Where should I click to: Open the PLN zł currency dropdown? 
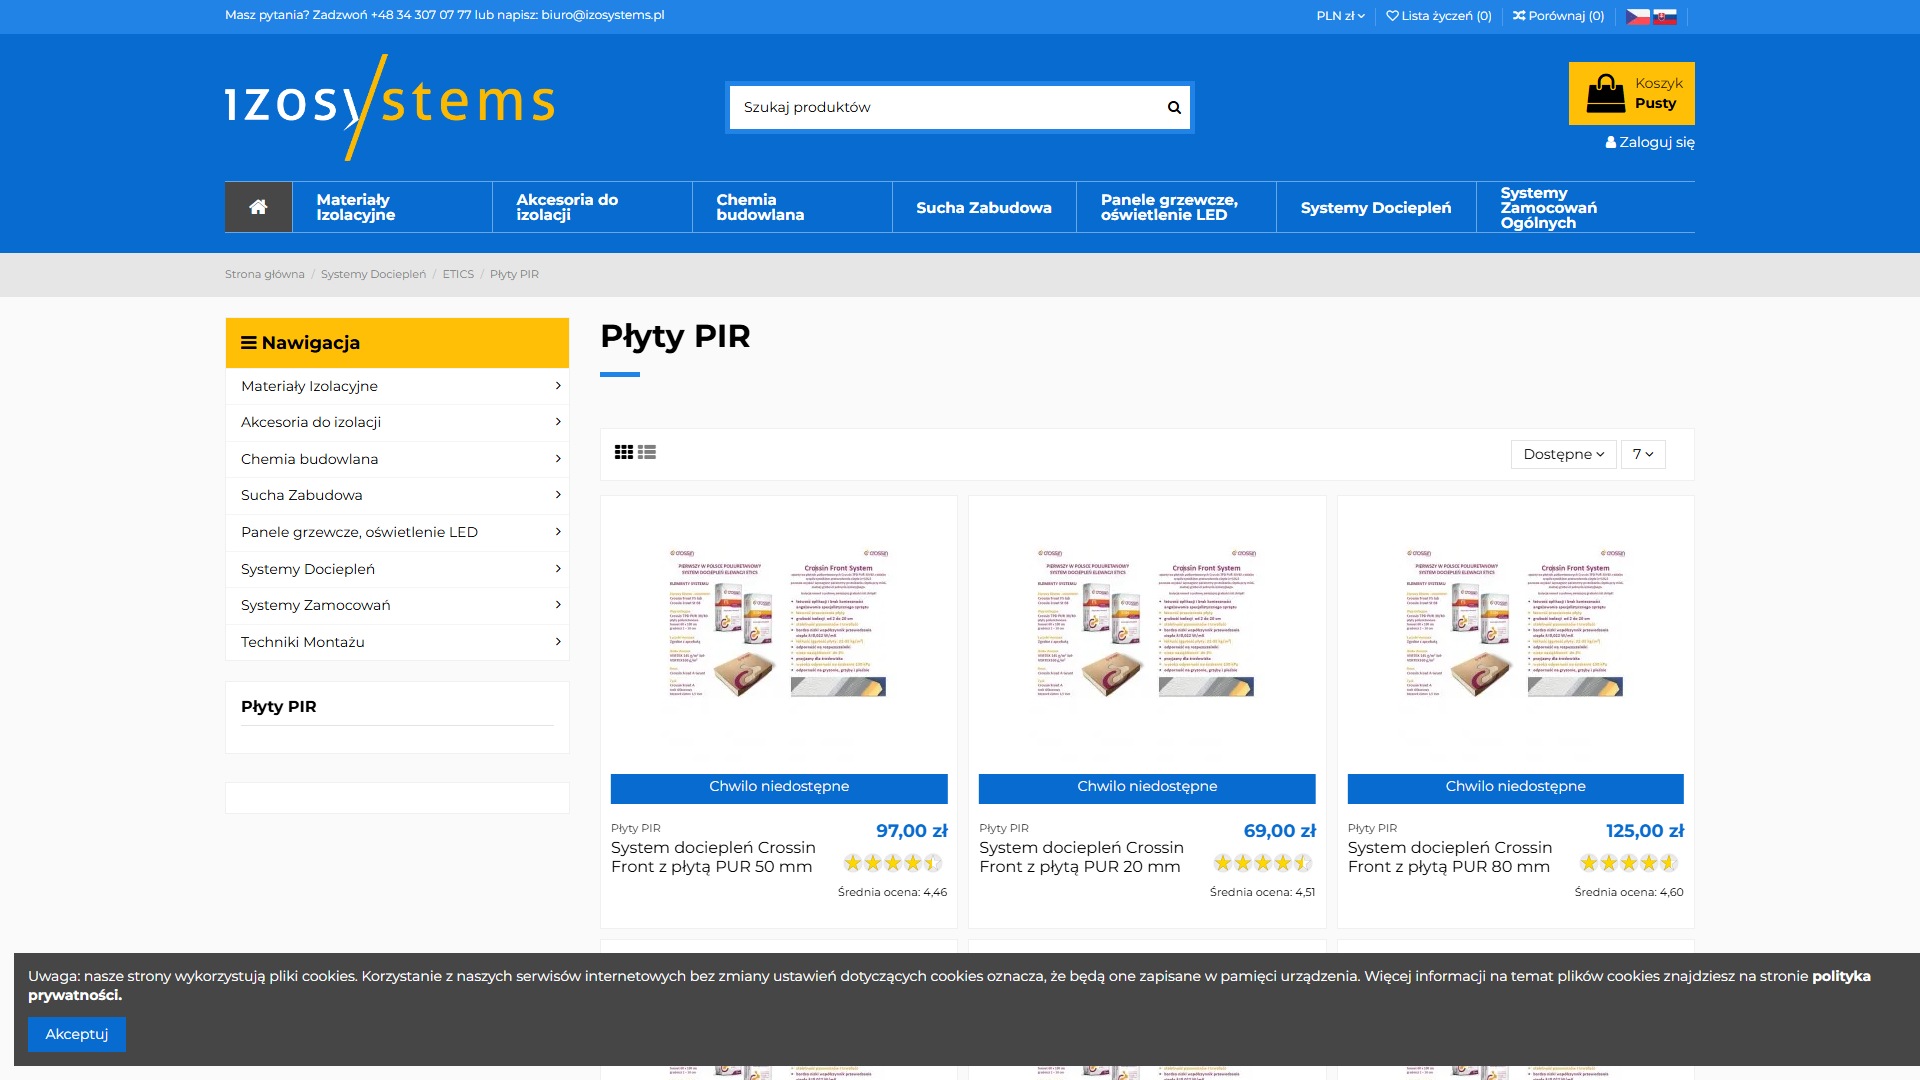1340,16
